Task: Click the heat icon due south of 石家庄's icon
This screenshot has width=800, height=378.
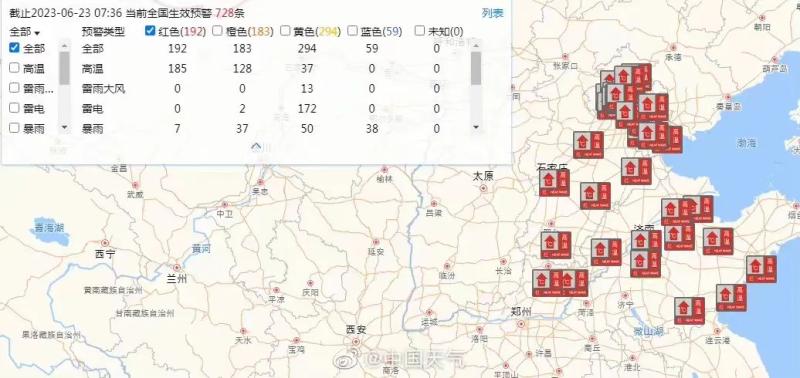Action: [x=556, y=245]
